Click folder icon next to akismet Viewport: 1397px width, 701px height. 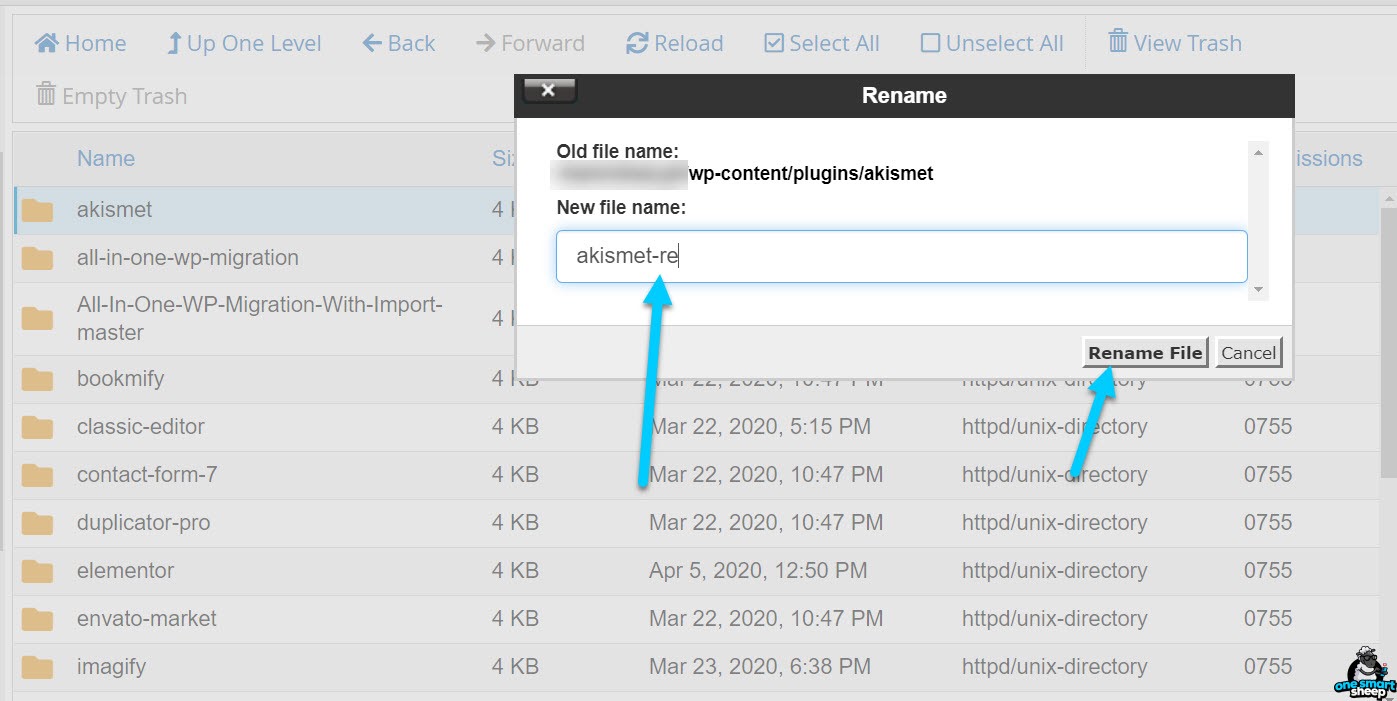point(38,210)
